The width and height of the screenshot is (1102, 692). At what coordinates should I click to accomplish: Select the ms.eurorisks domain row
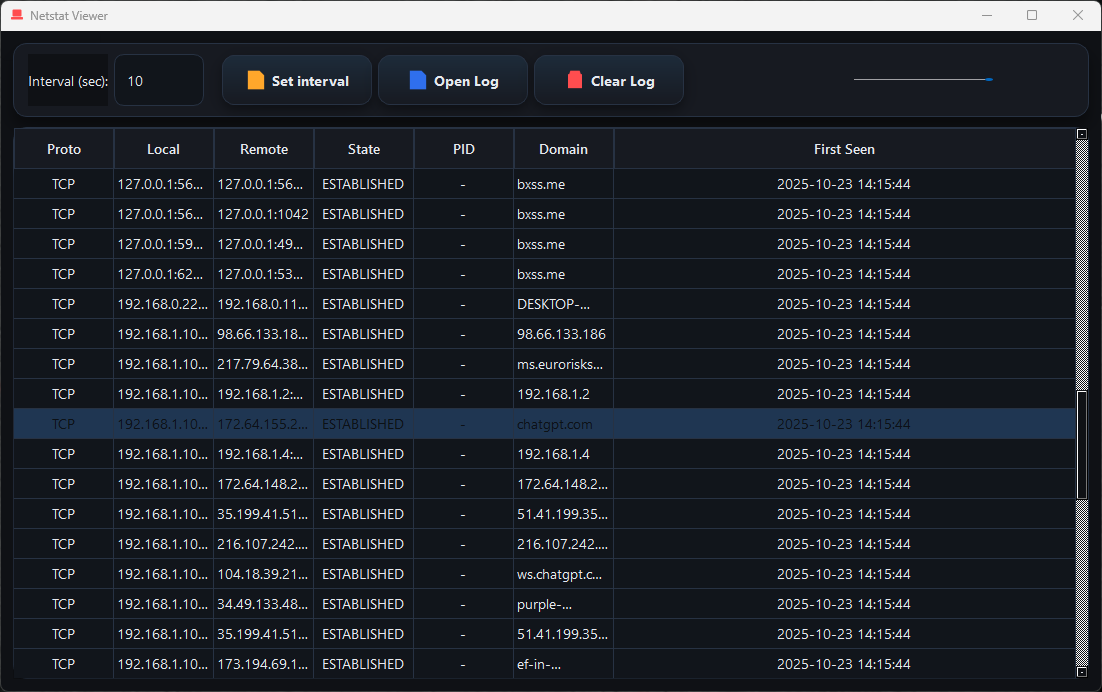point(560,364)
